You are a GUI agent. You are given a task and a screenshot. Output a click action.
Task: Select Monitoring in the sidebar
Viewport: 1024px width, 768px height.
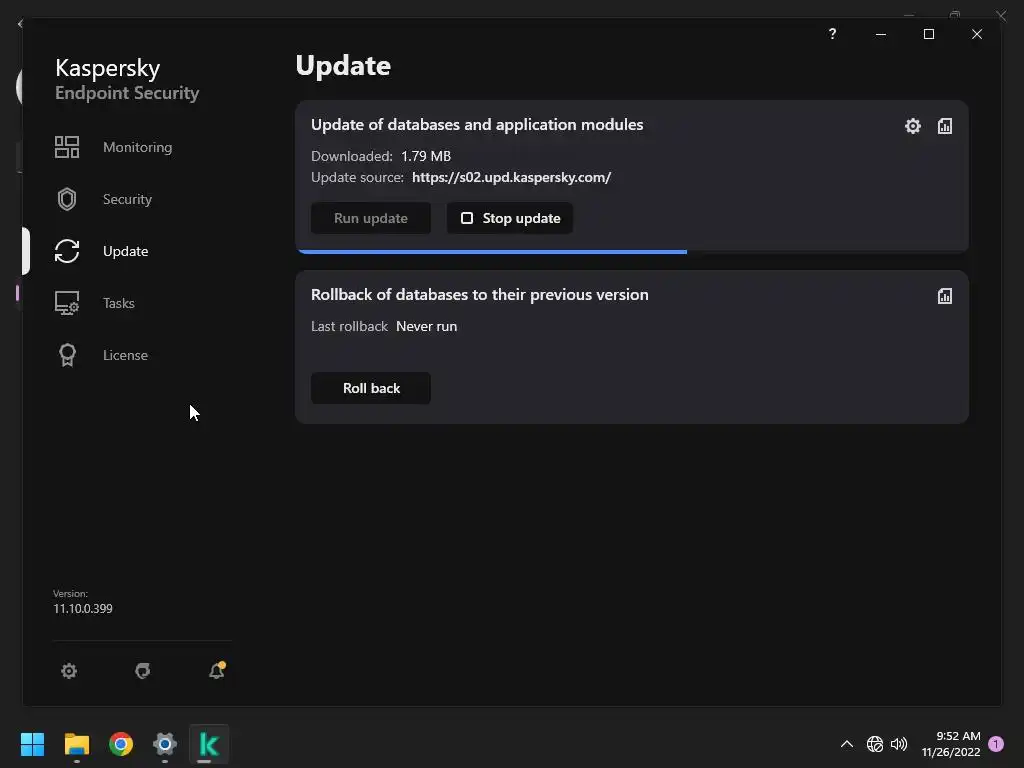(137, 147)
